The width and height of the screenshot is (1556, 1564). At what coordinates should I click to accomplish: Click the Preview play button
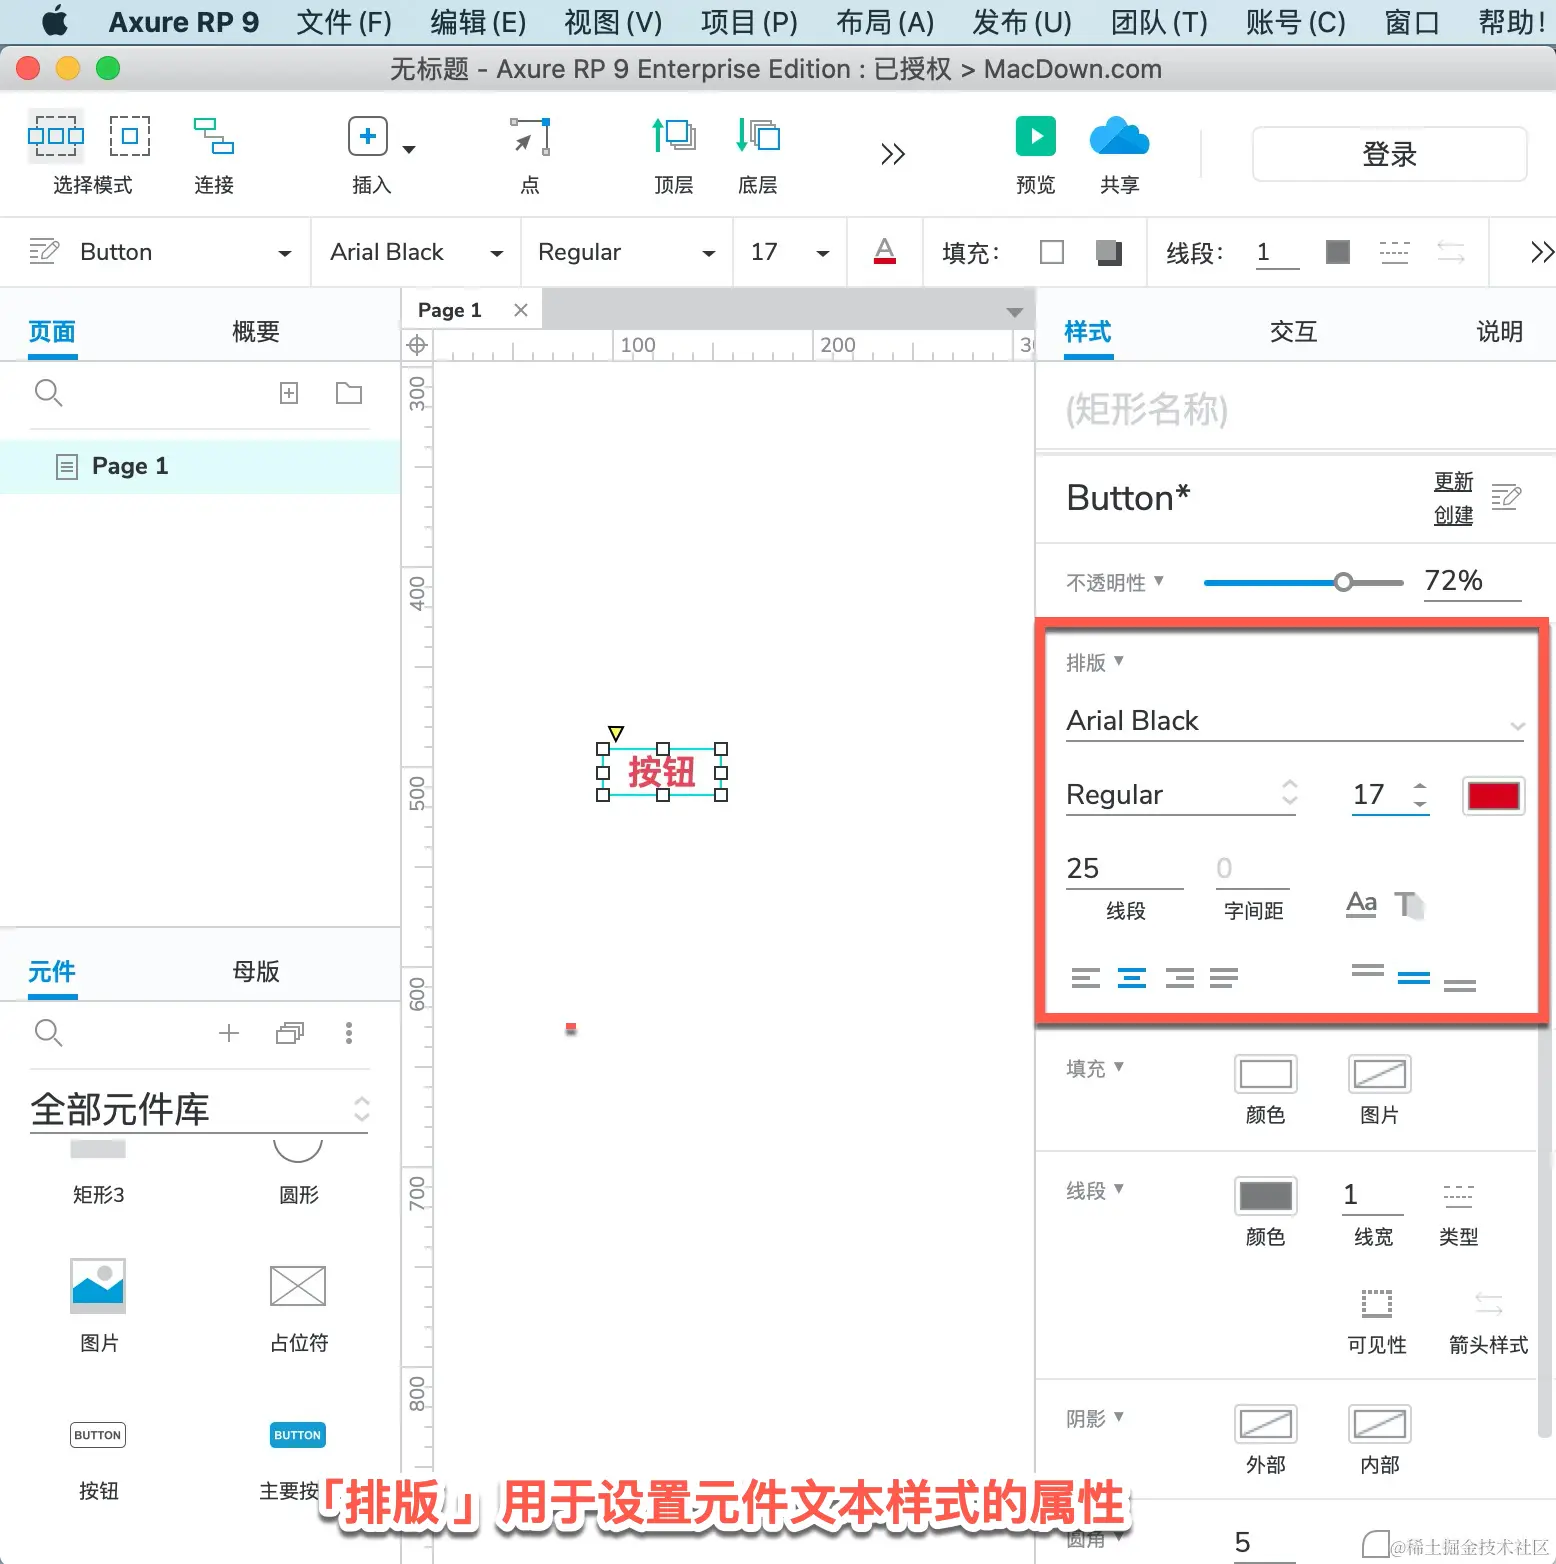click(x=1036, y=136)
